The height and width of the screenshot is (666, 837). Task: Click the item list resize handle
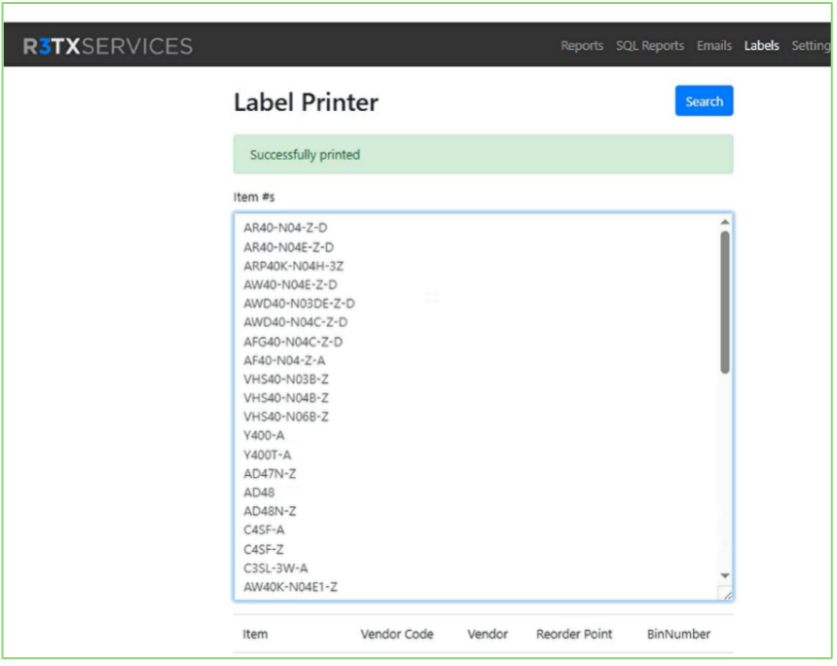[x=726, y=594]
